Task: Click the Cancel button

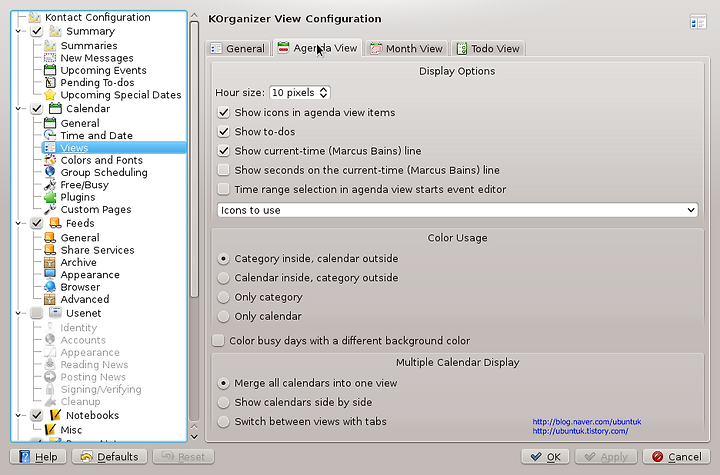Action: coord(676,457)
